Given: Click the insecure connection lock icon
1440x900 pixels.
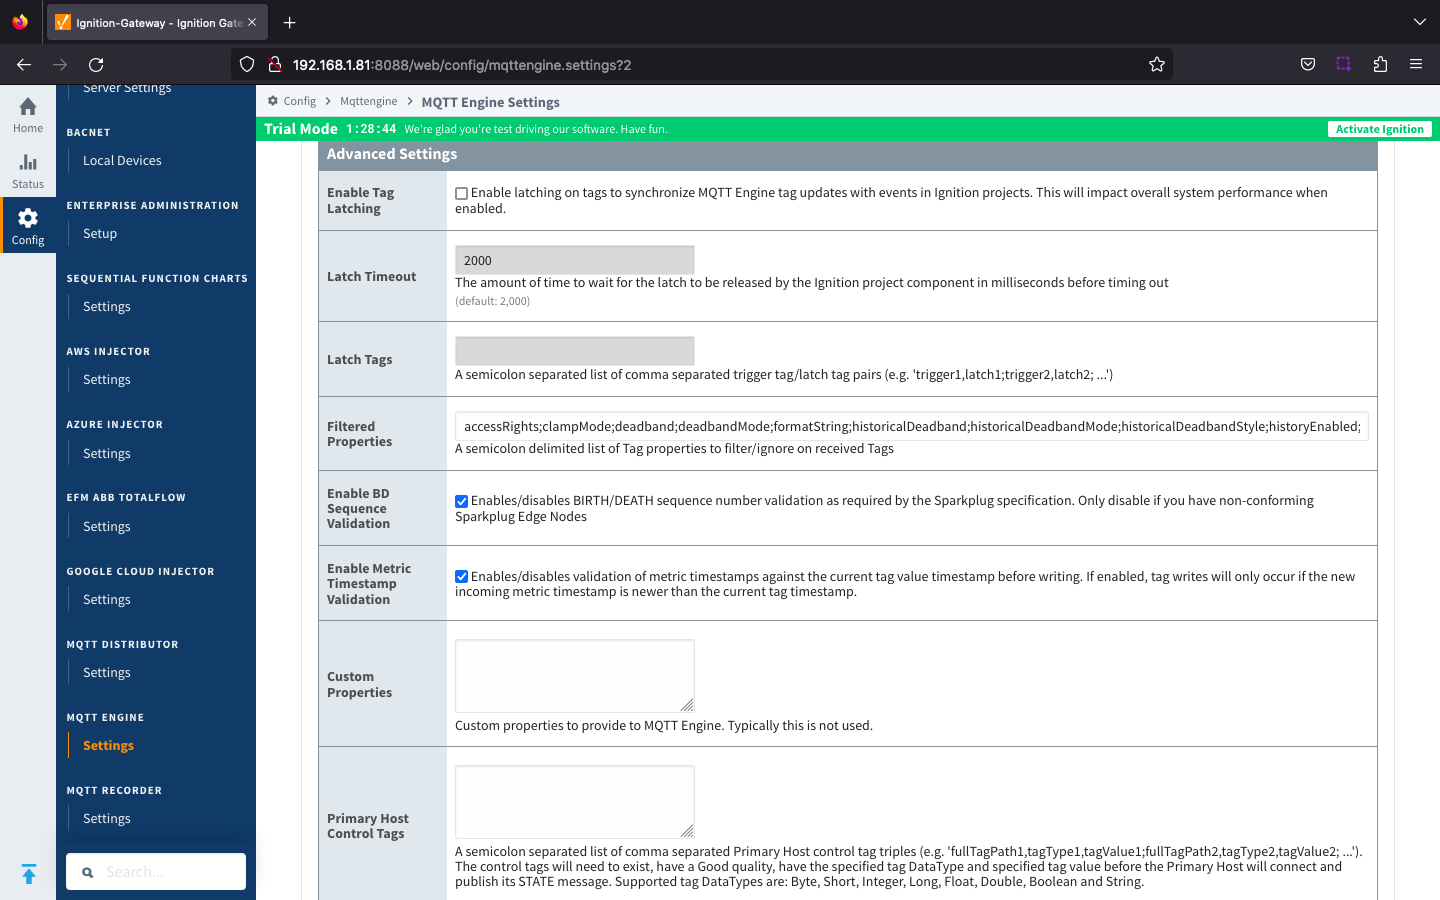Looking at the screenshot, I should pyautogui.click(x=274, y=64).
